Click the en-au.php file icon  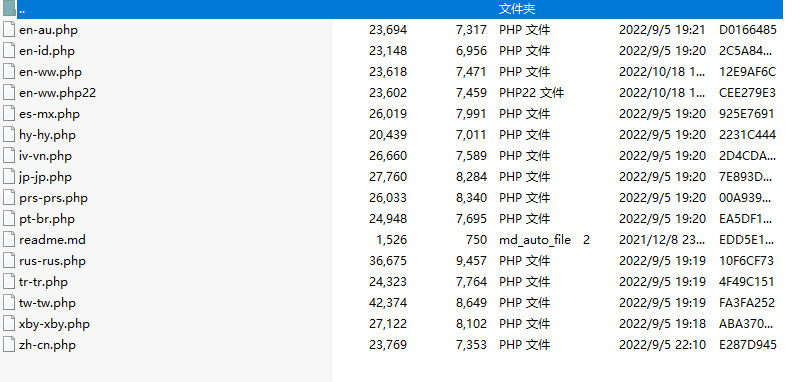coord(9,30)
